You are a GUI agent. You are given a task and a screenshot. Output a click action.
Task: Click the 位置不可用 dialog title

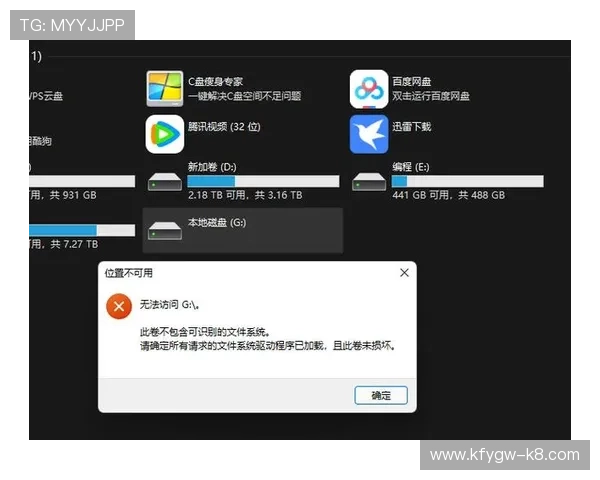pyautogui.click(x=129, y=273)
